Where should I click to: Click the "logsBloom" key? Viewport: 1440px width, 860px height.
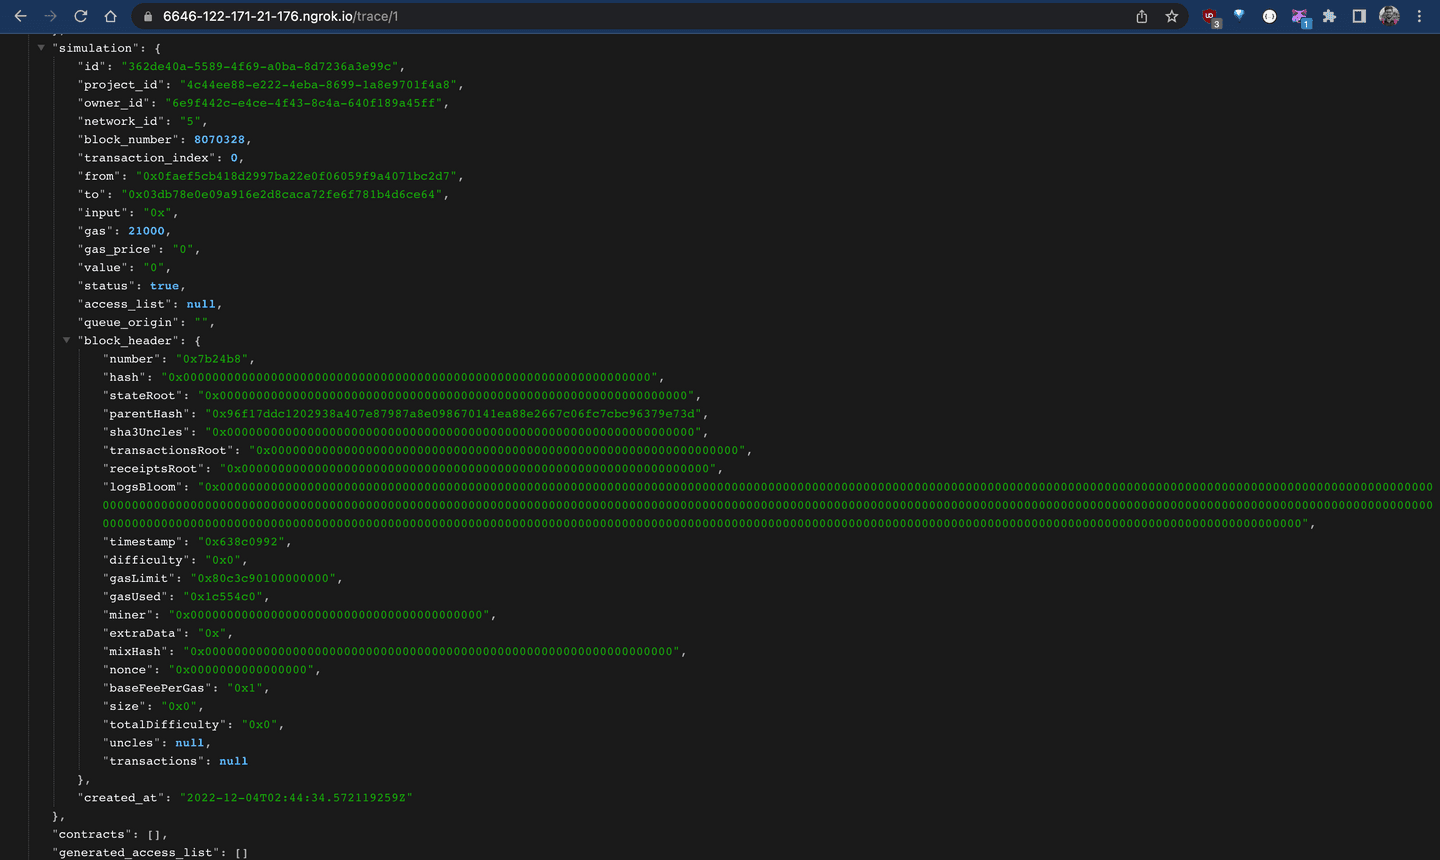point(143,487)
